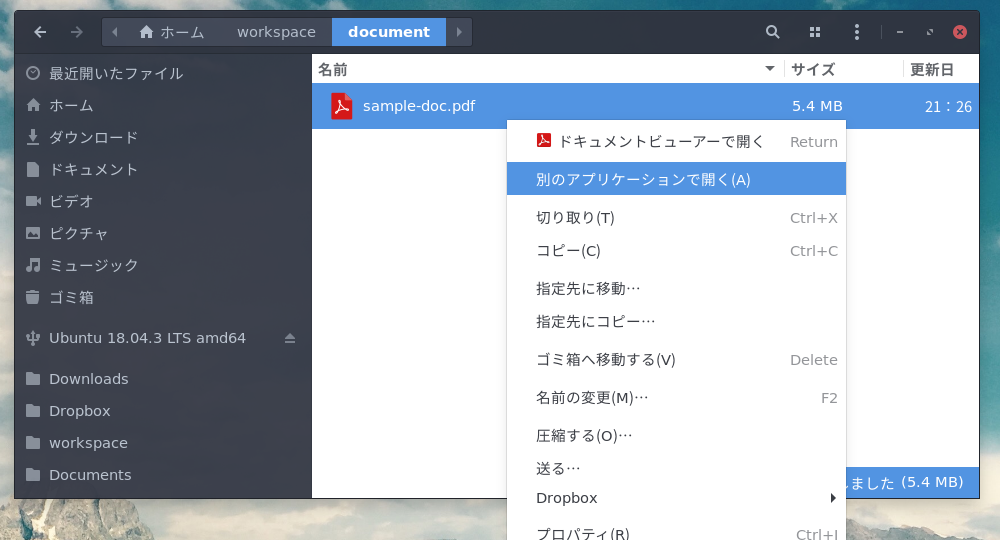The height and width of the screenshot is (540, 1000).
Task: Choose ゴミ箱へ移動する(V) menu entry
Action: click(676, 360)
